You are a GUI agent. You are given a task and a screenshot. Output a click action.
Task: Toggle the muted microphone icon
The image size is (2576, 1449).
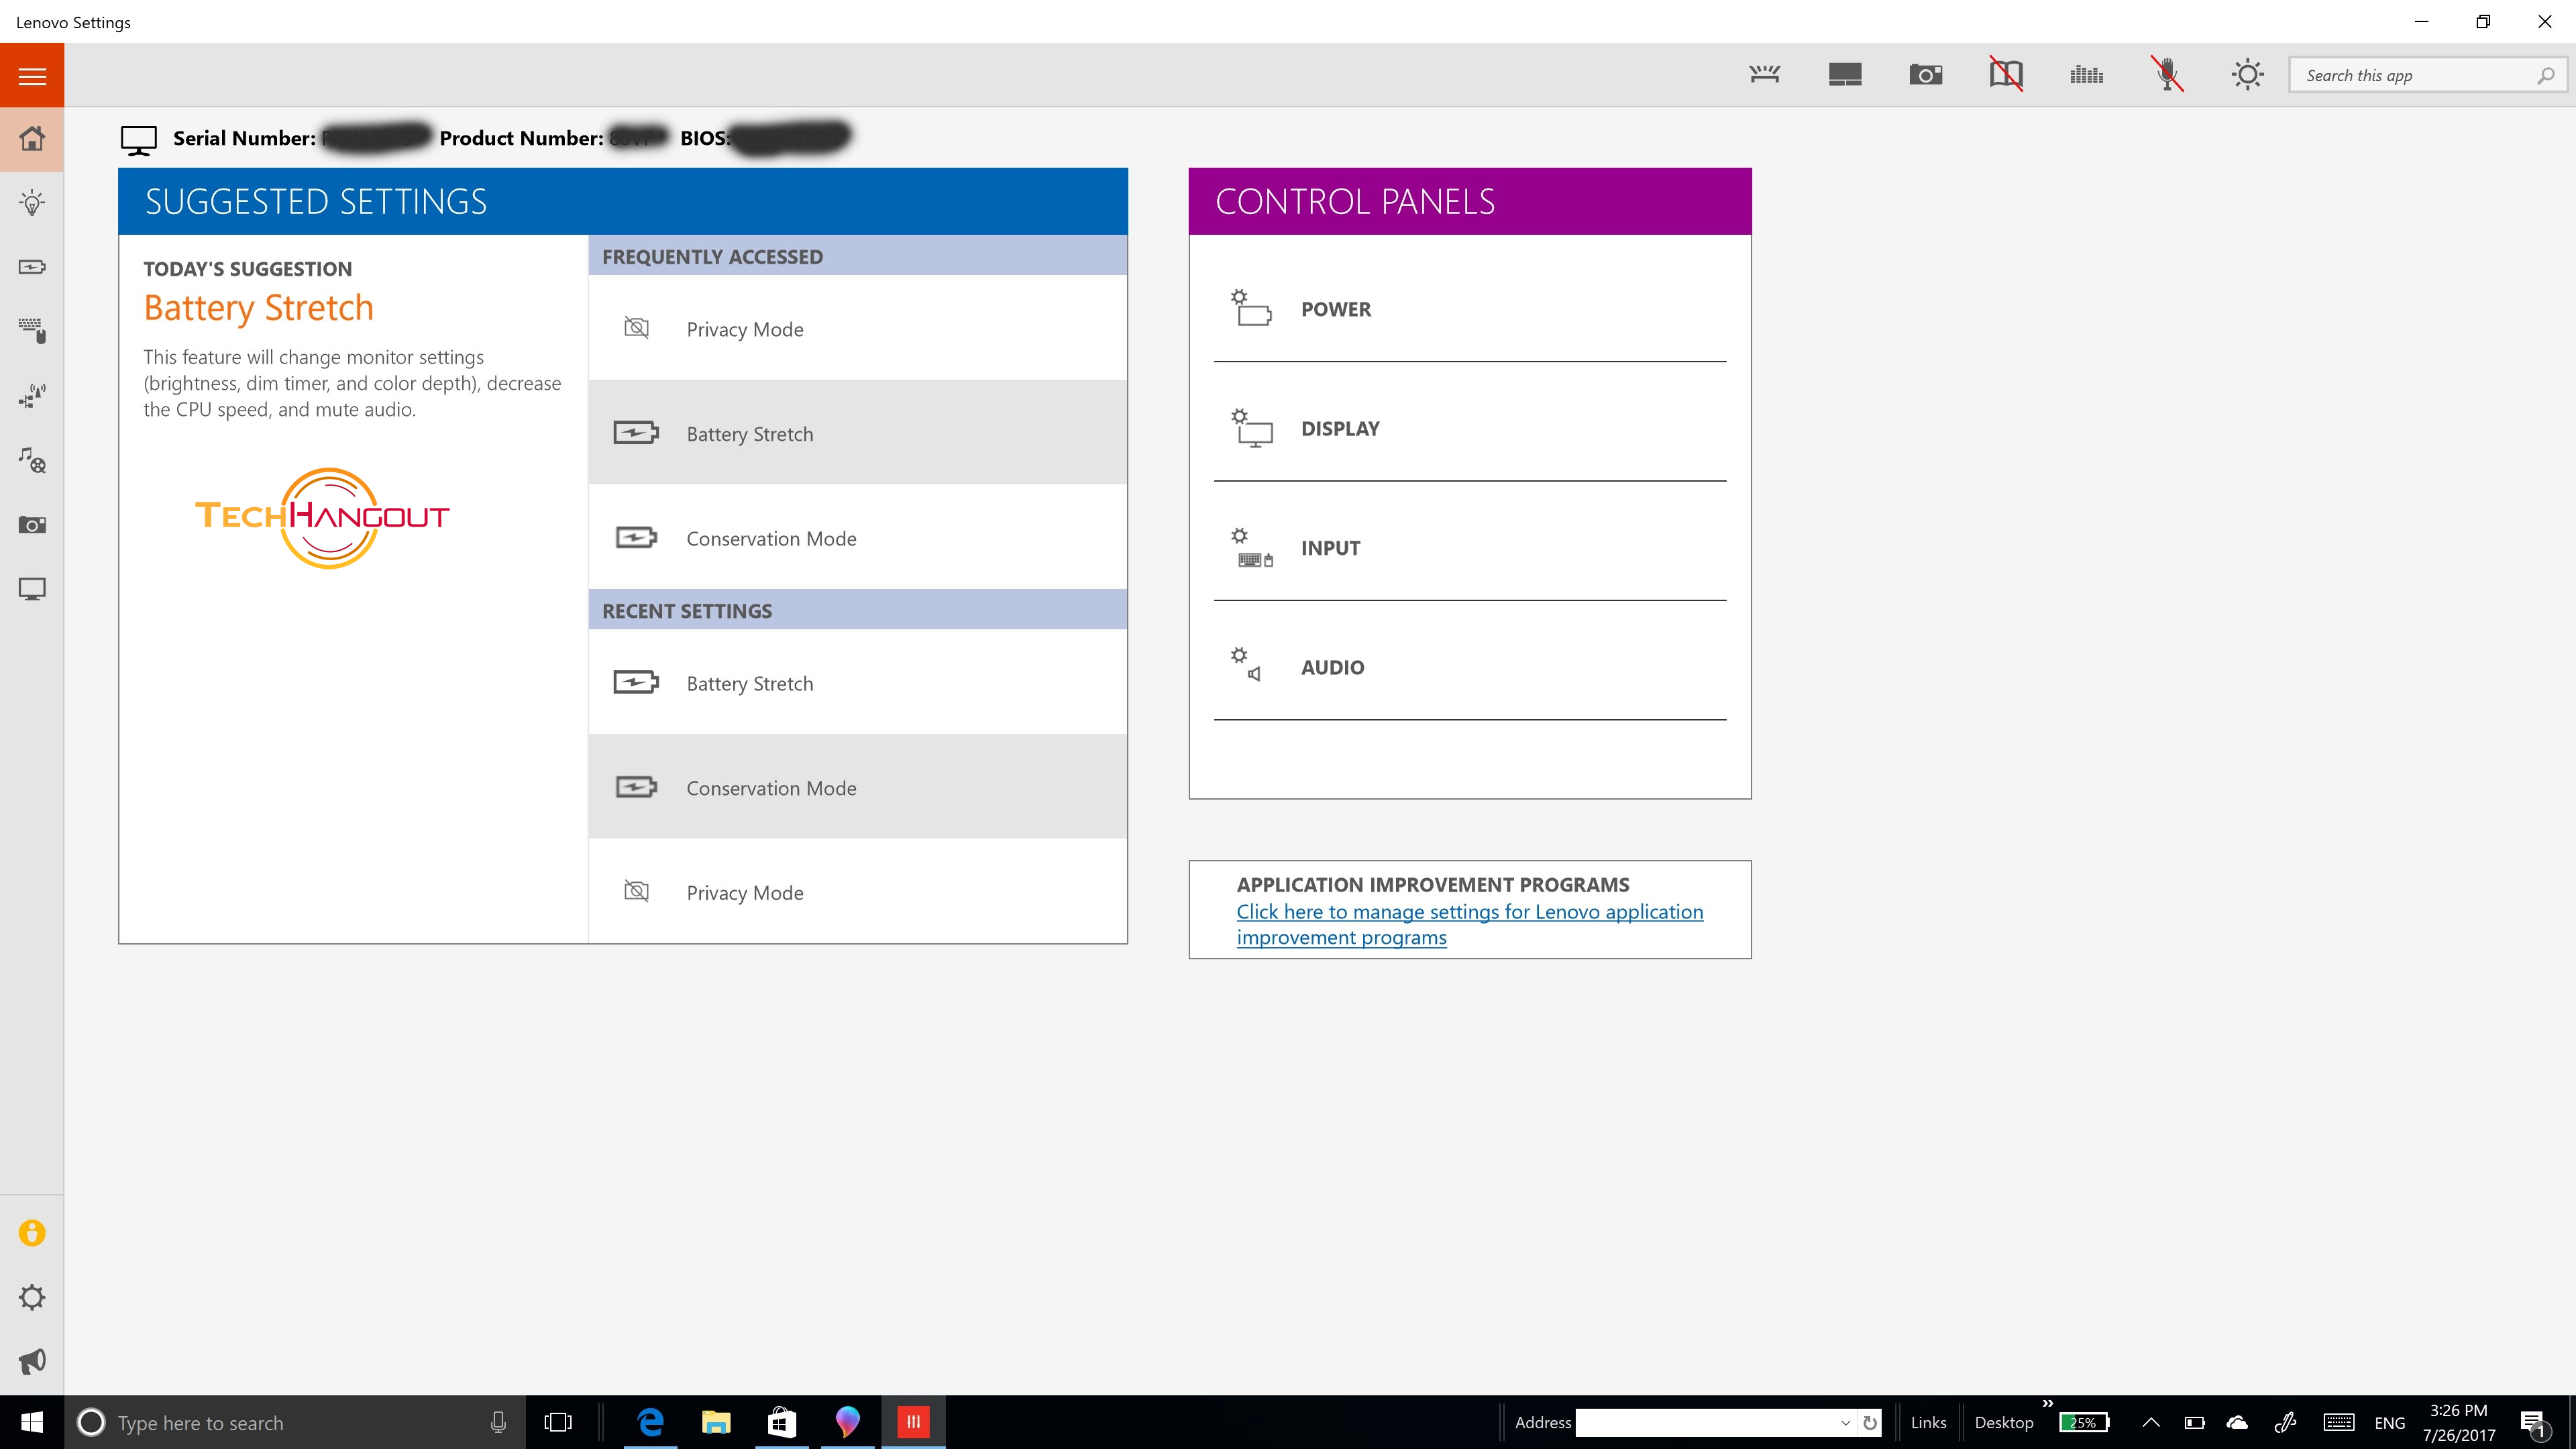2167,75
